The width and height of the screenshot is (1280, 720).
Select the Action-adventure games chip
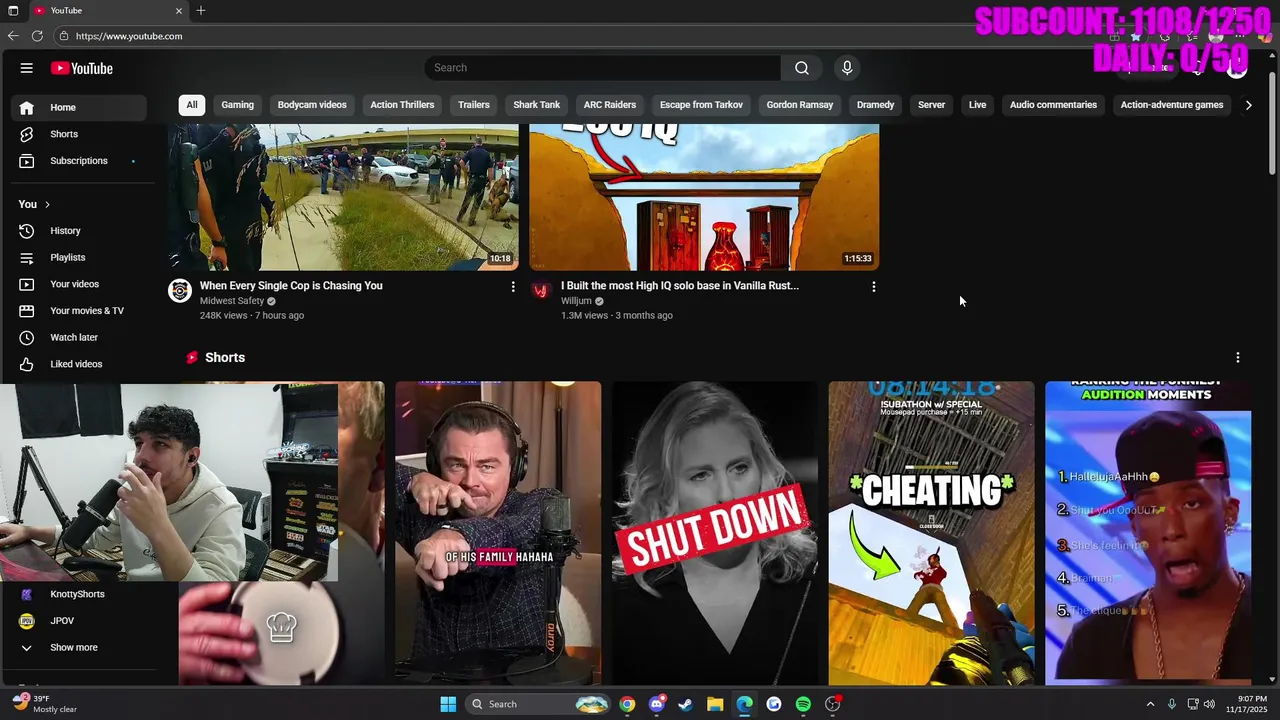[1172, 105]
